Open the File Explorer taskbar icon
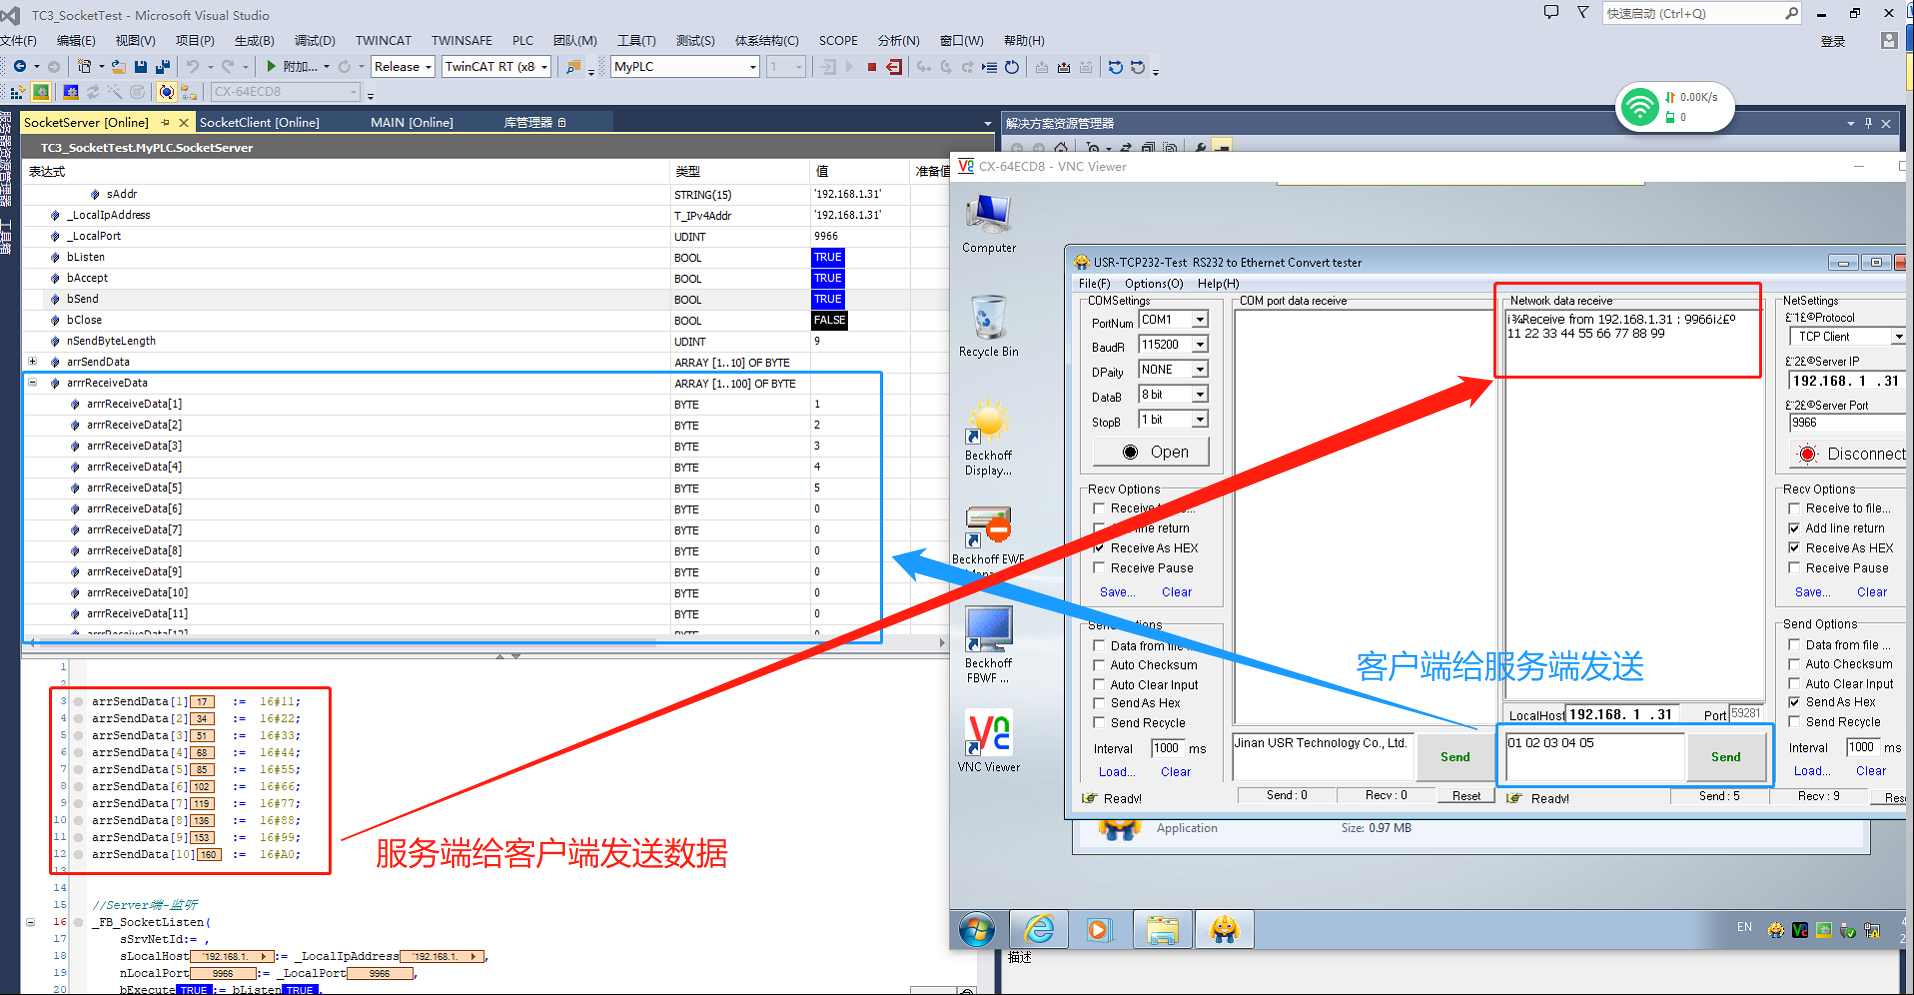The image size is (1914, 995). pos(1162,930)
